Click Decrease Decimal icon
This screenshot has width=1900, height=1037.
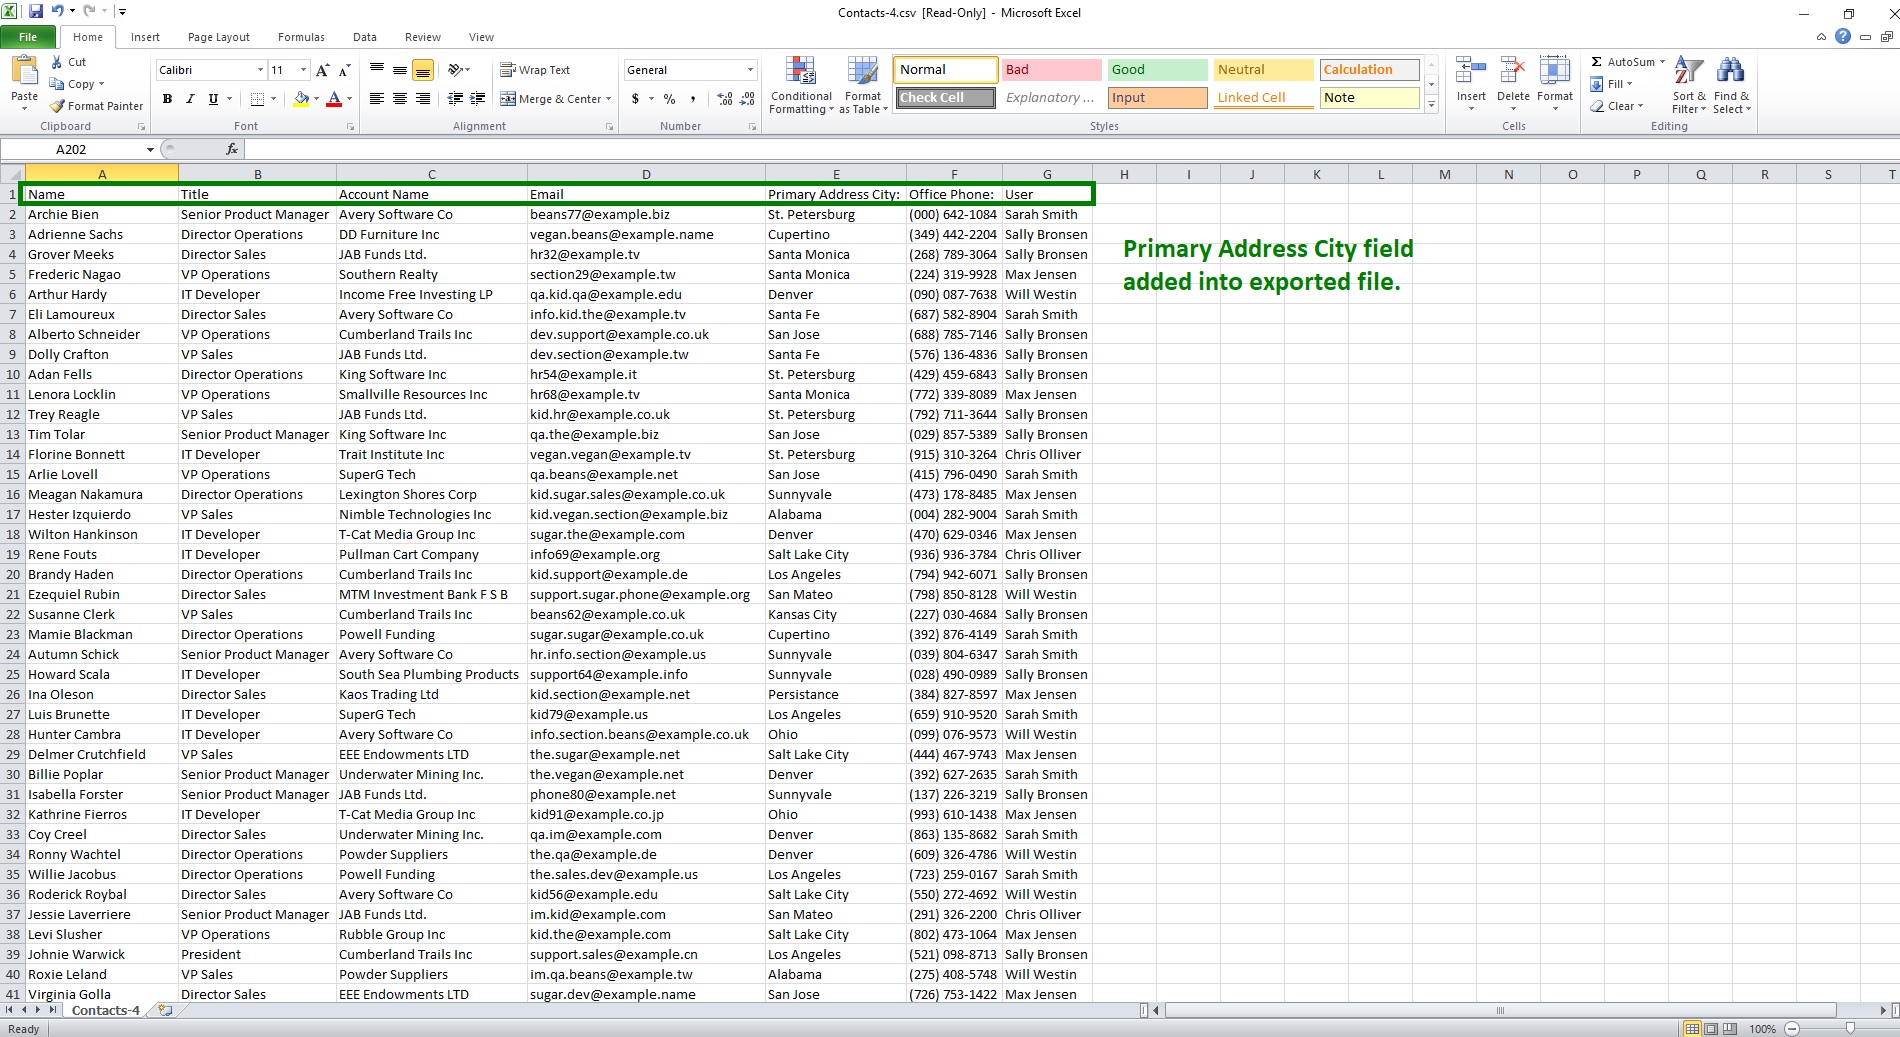(748, 99)
